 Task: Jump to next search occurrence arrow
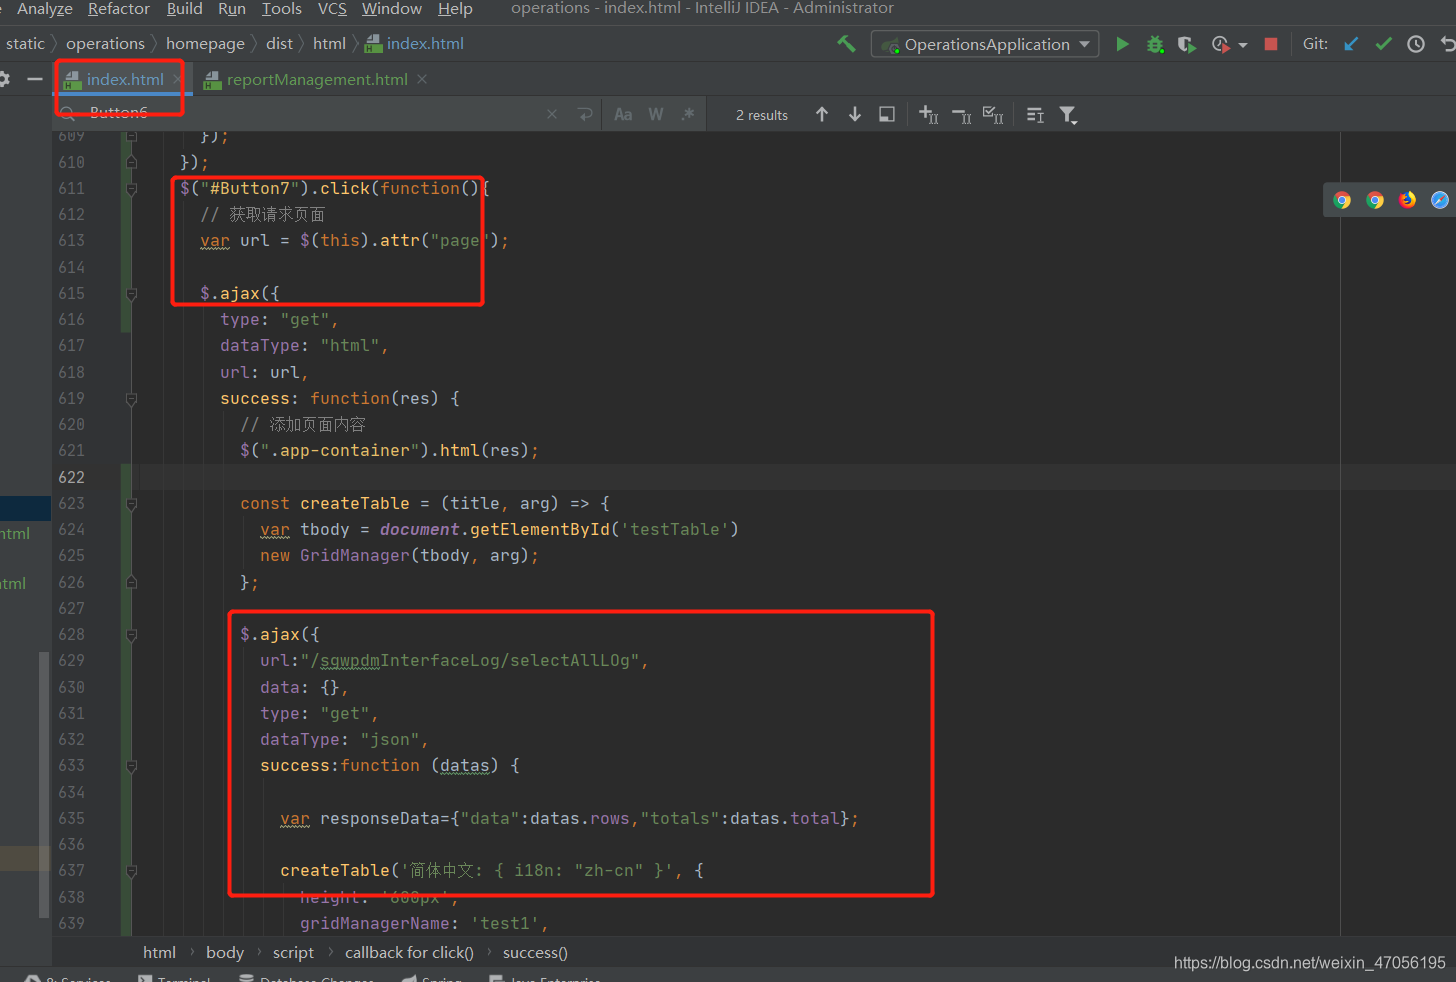pos(855,115)
